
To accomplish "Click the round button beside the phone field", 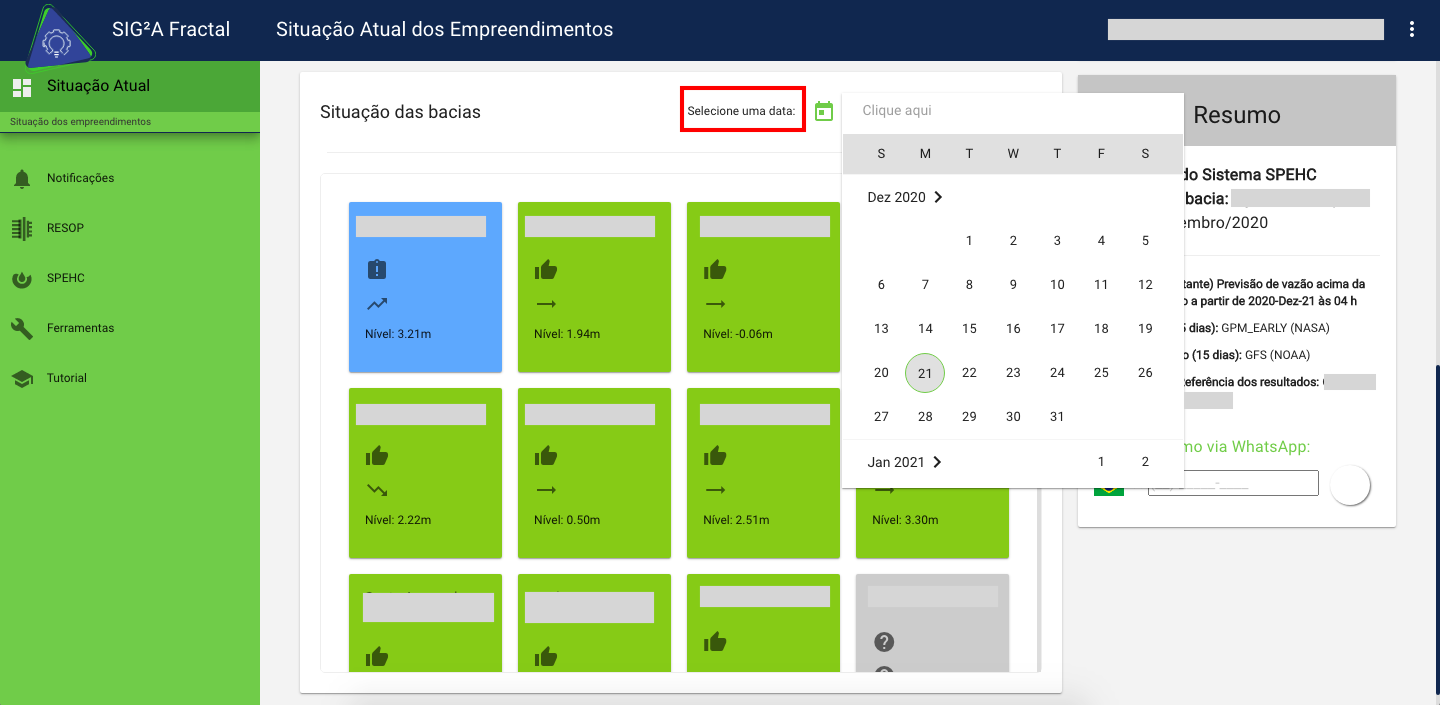I will pyautogui.click(x=1350, y=485).
